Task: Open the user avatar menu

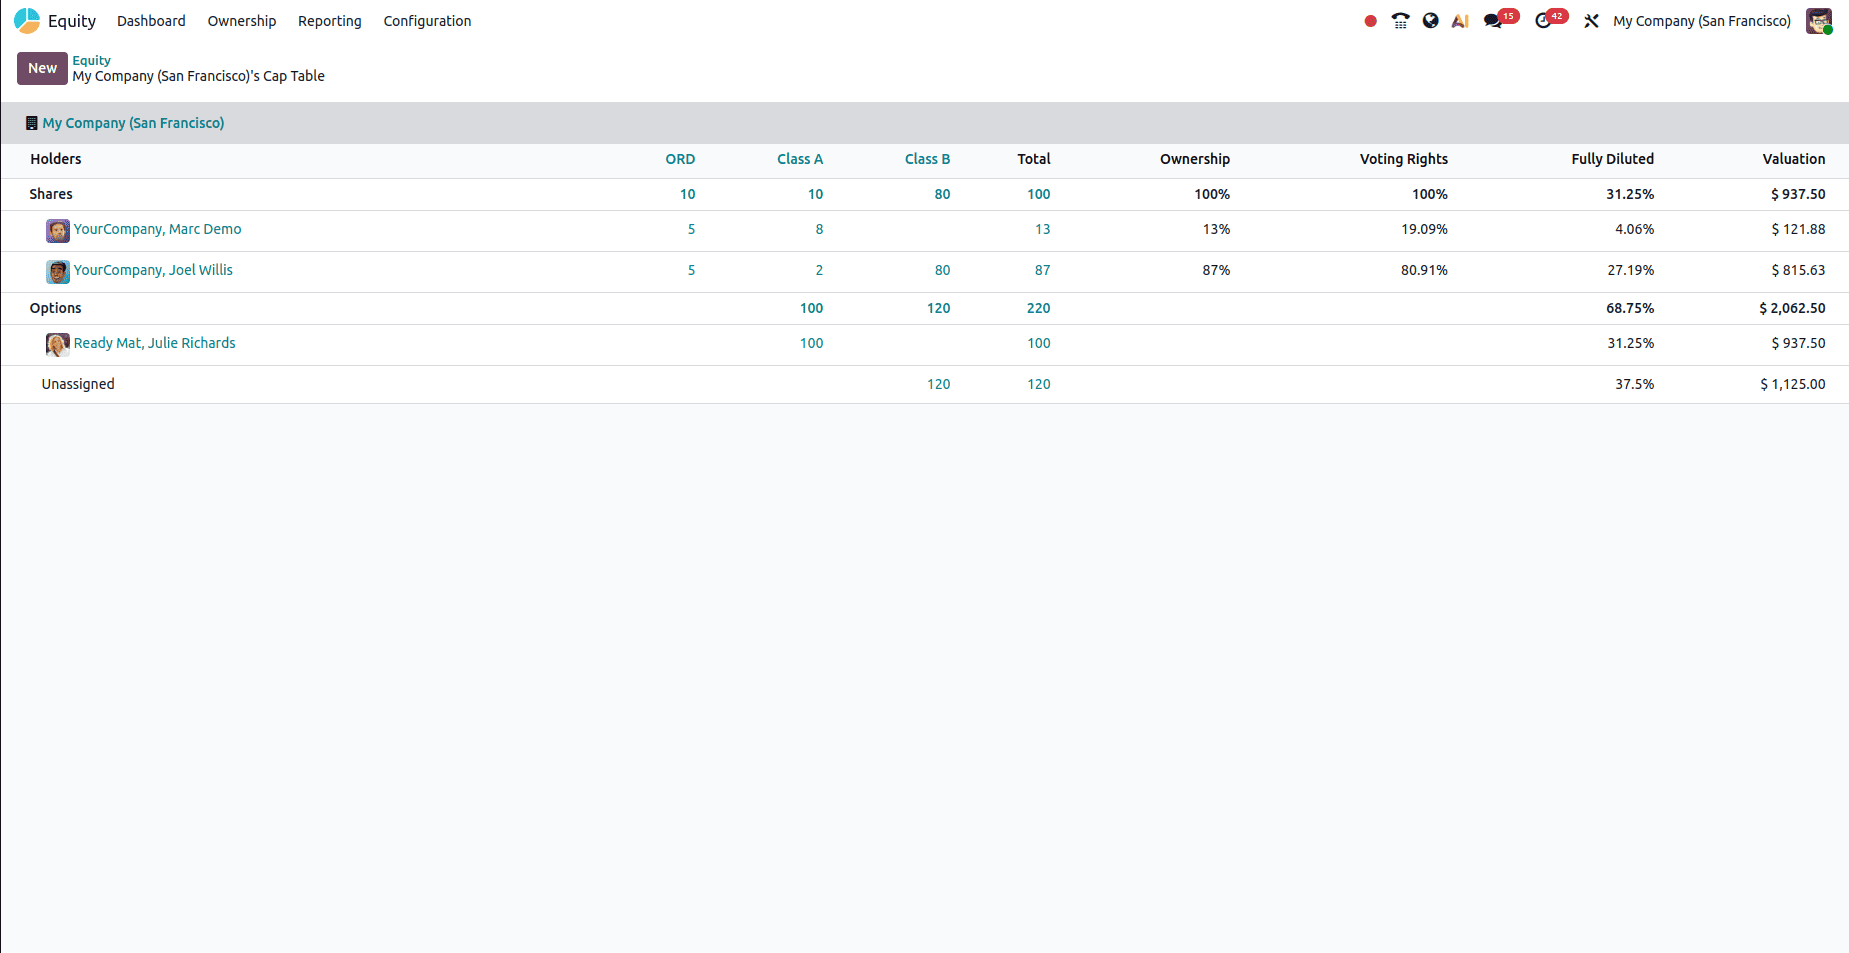Action: (x=1819, y=21)
